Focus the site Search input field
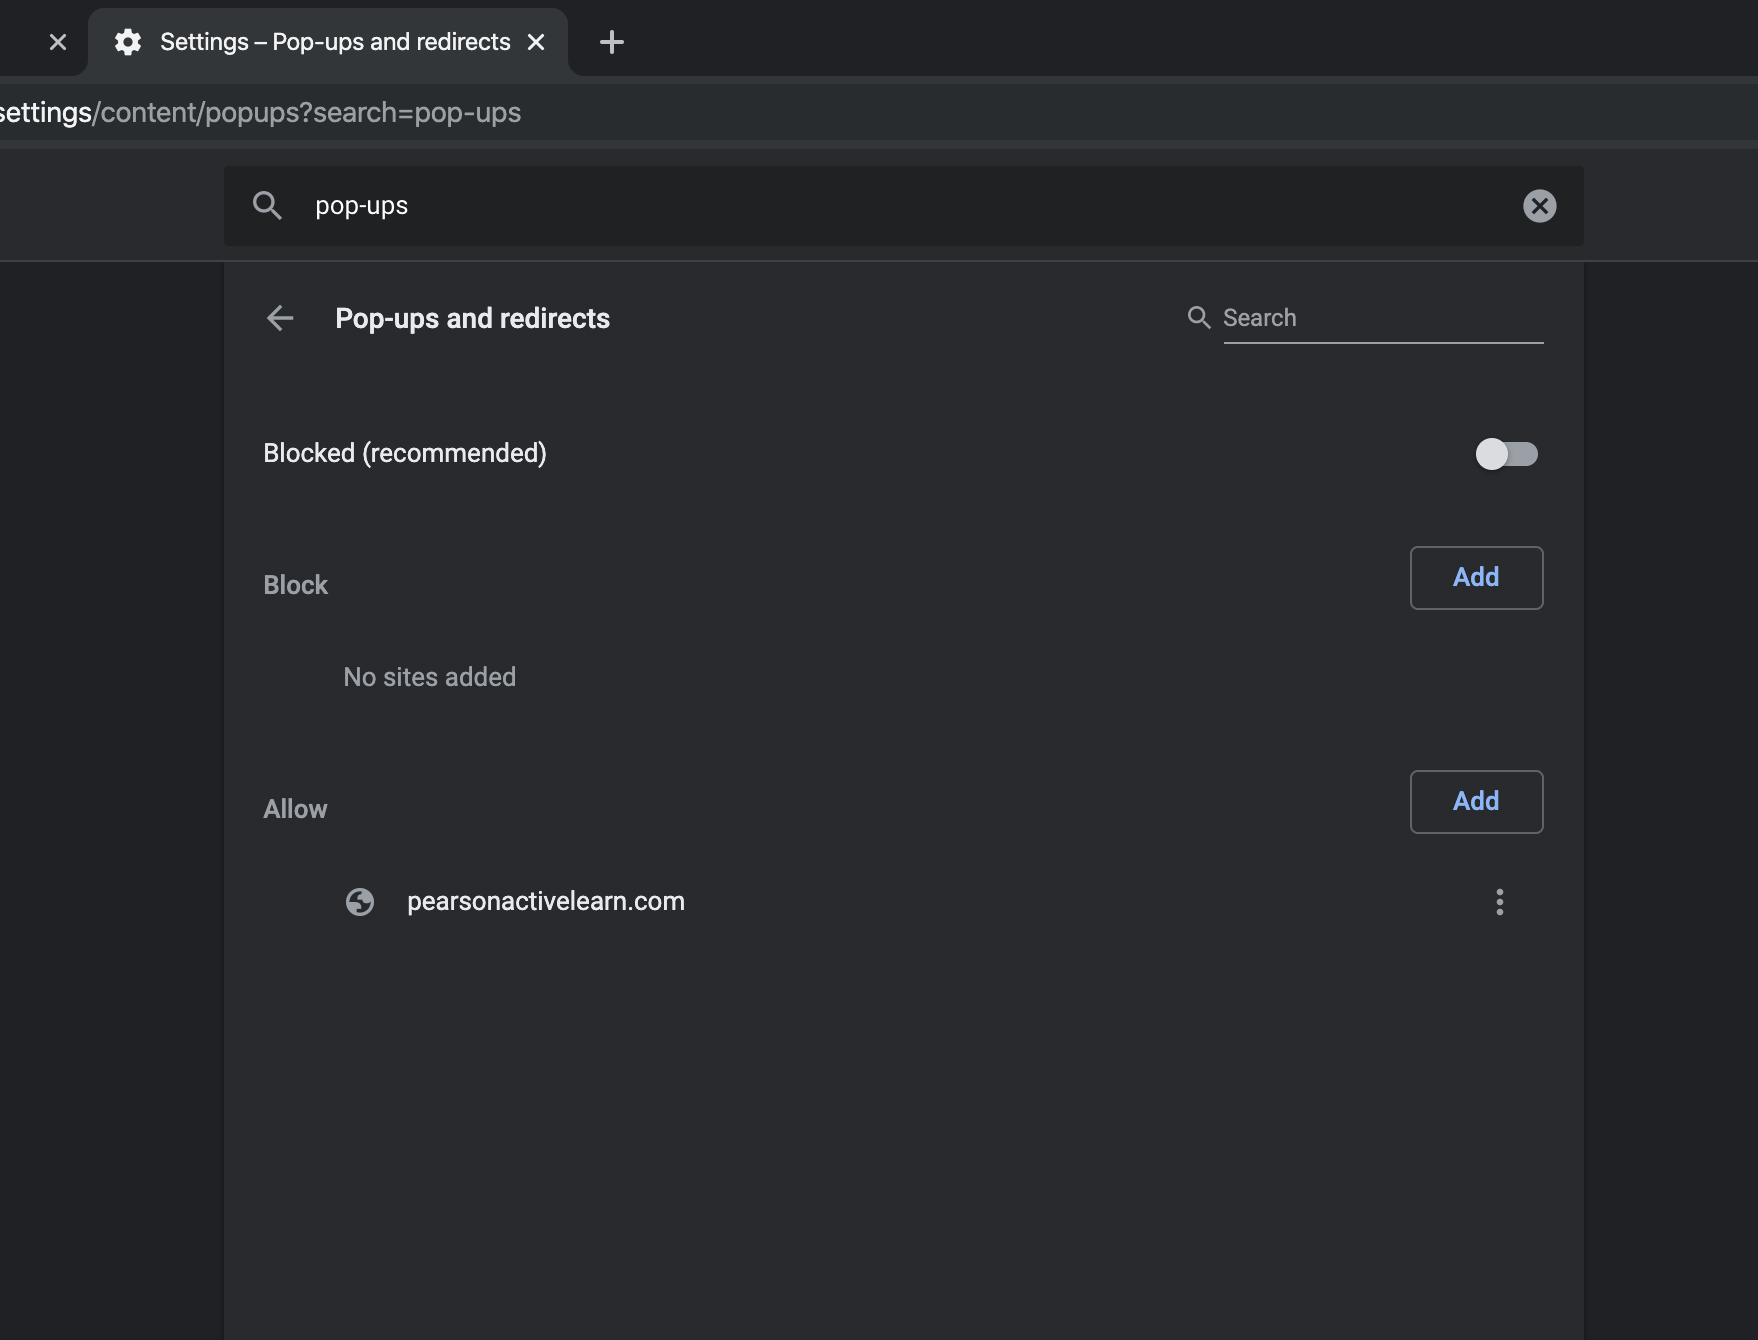This screenshot has height=1340, width=1758. click(1382, 318)
